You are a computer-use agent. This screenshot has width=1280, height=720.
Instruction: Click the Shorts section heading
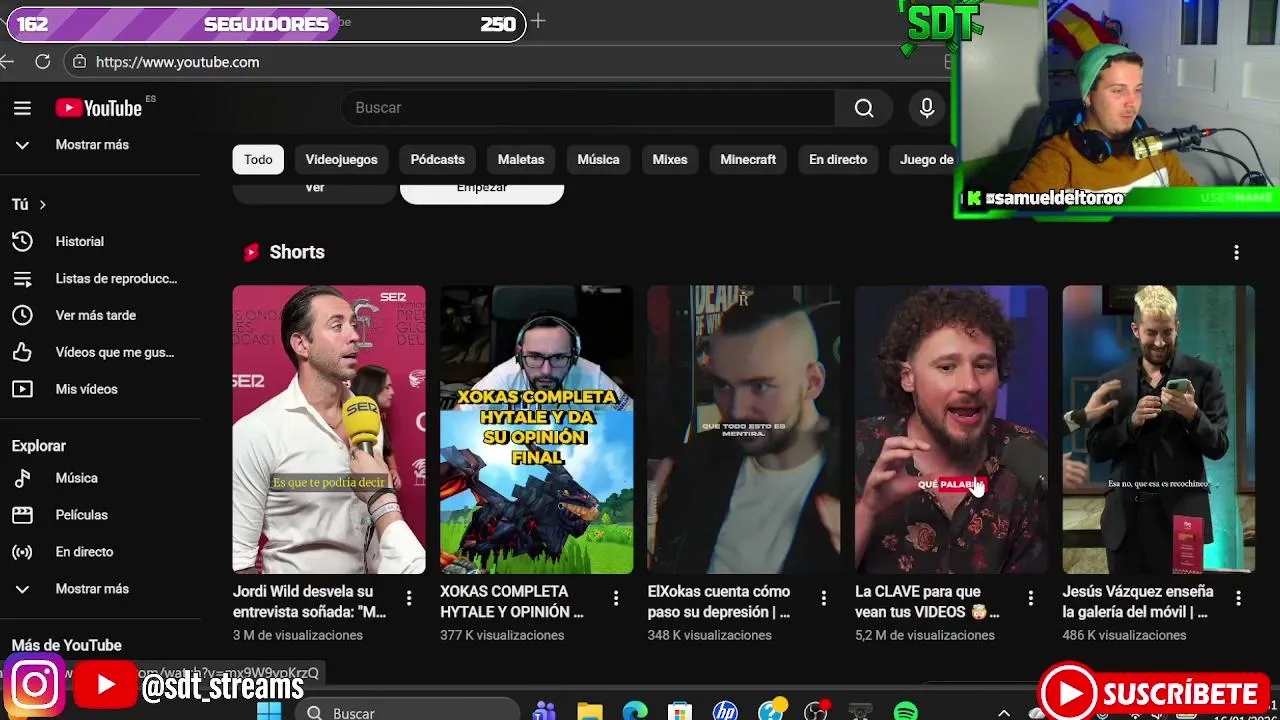point(297,252)
